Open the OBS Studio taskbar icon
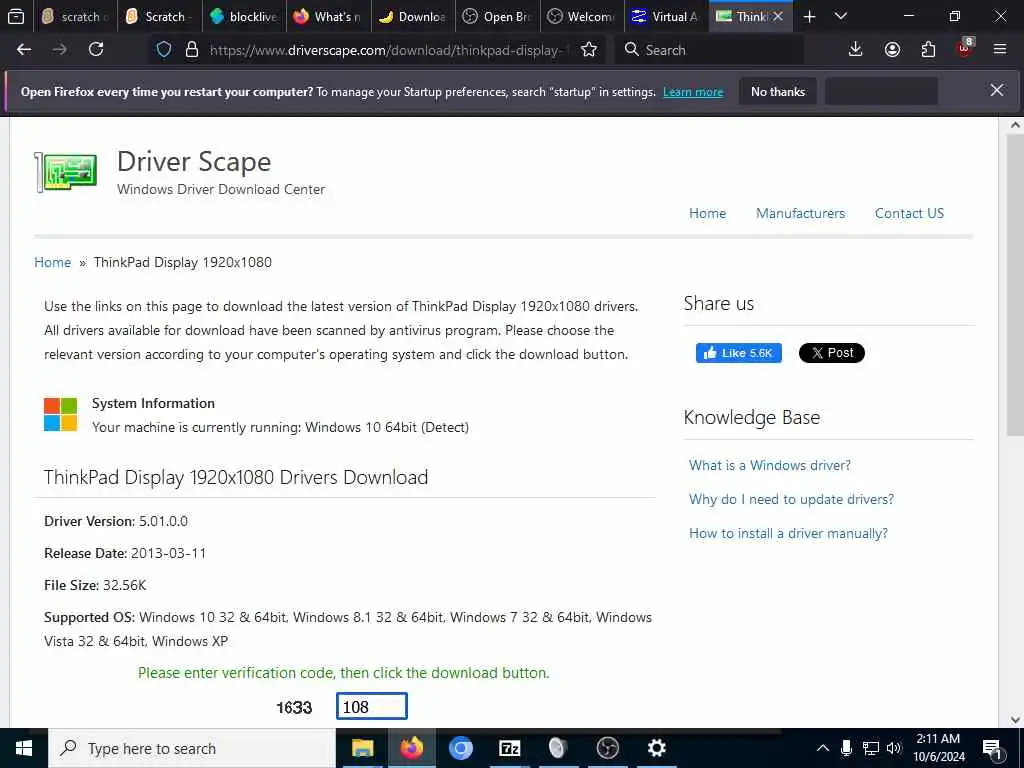The image size is (1024, 768). coord(607,748)
